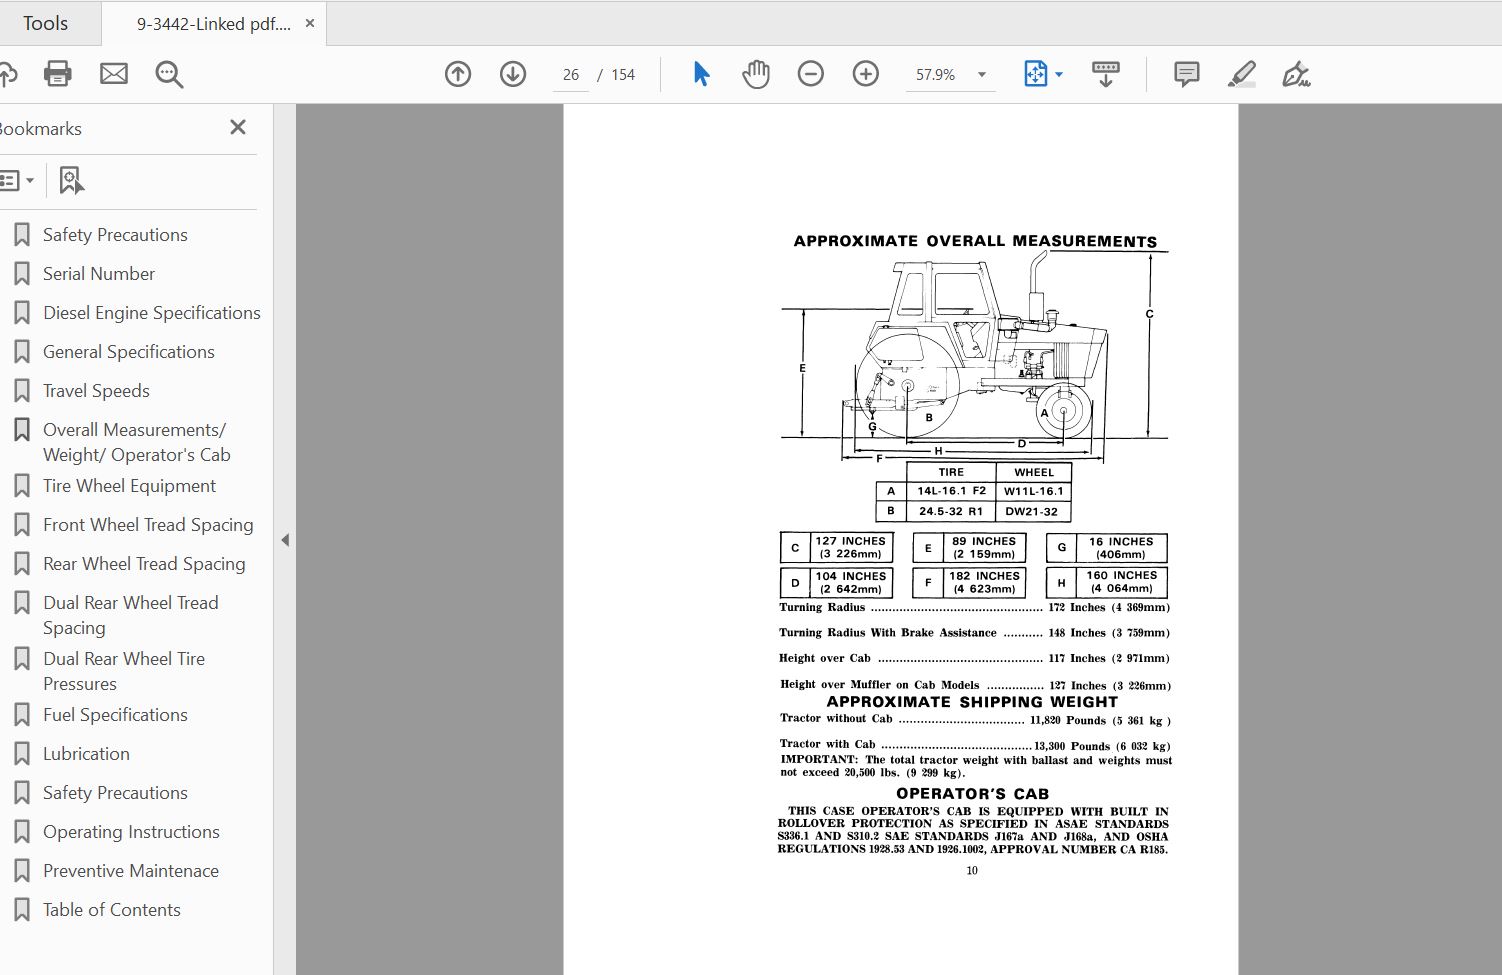Open the Diesel Engine Specifications bookmark
This screenshot has width=1502, height=975.
tap(151, 312)
